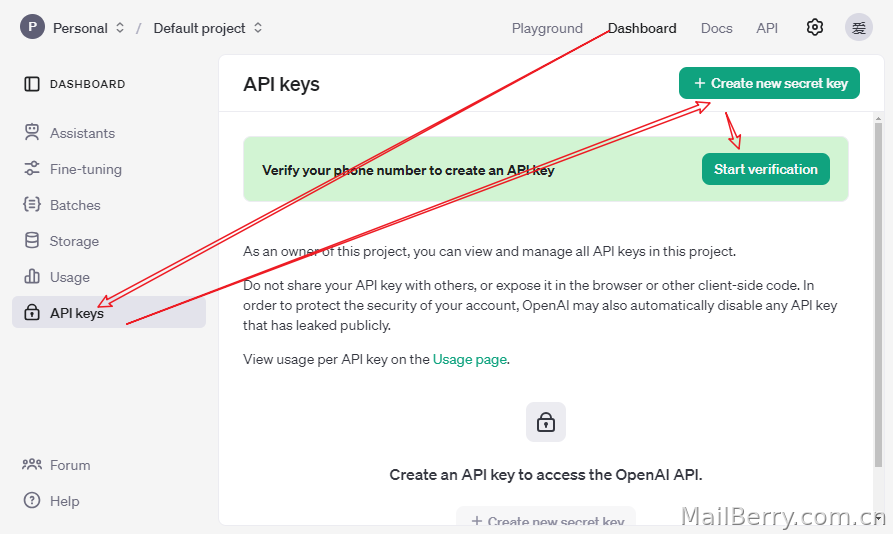This screenshot has height=534, width=893.
Task: Open the settings gear icon
Action: click(814, 27)
